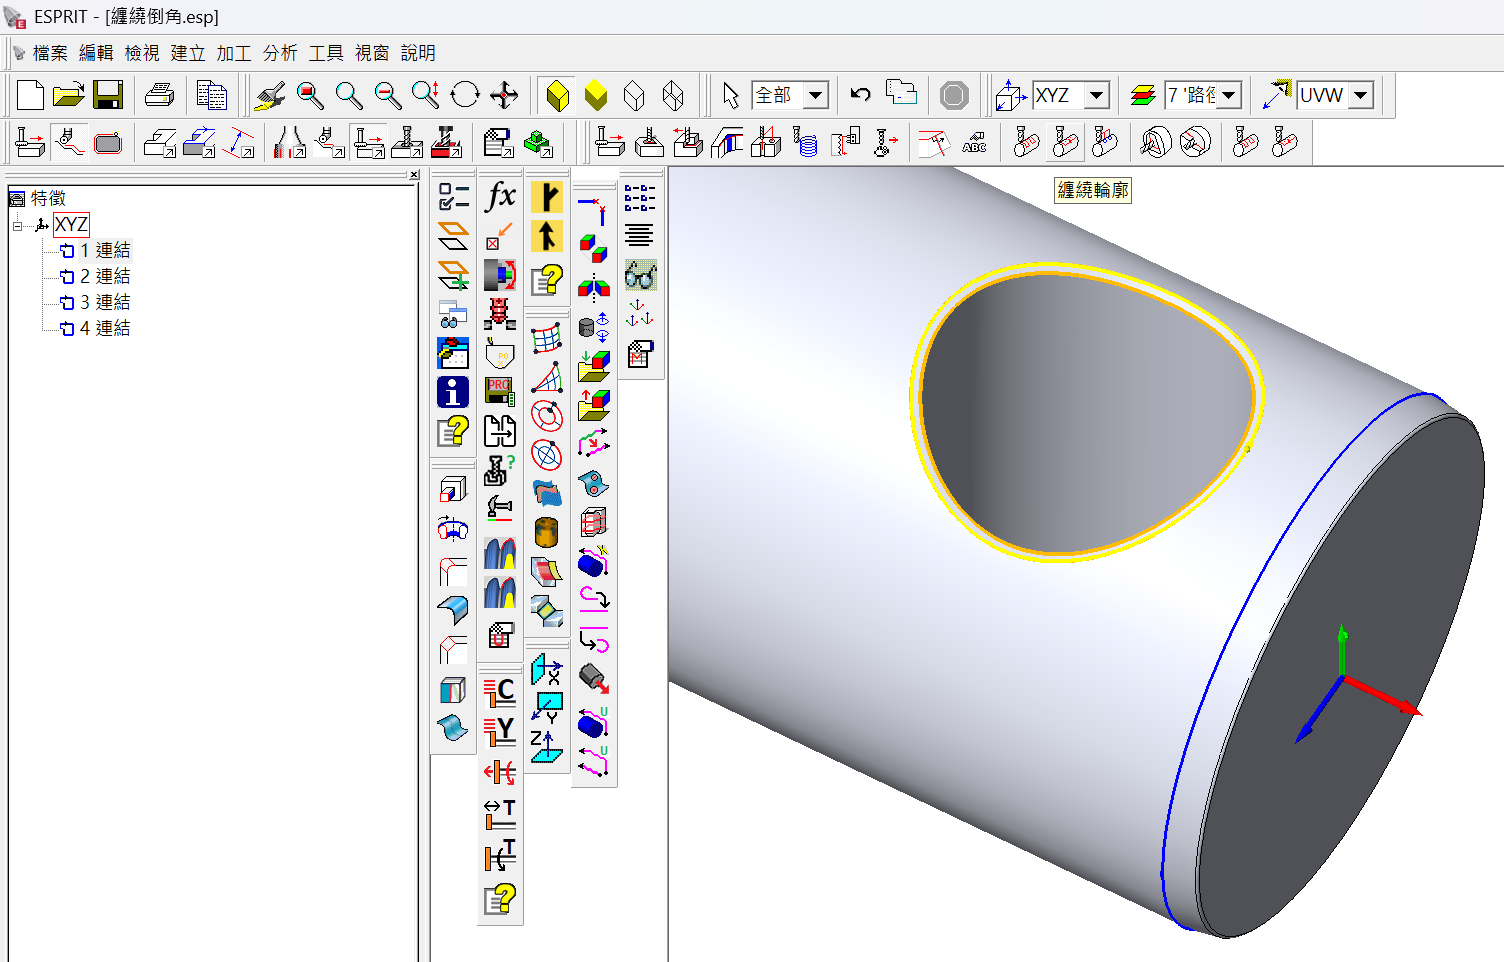Toggle wireframe cube display mode
Screen dimensions: 1504x962
634,95
